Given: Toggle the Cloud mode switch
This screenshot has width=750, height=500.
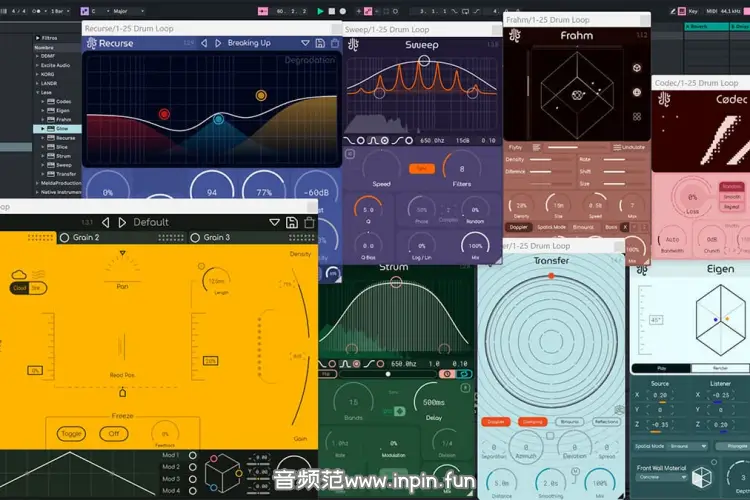Looking at the screenshot, I should click(x=28, y=288).
